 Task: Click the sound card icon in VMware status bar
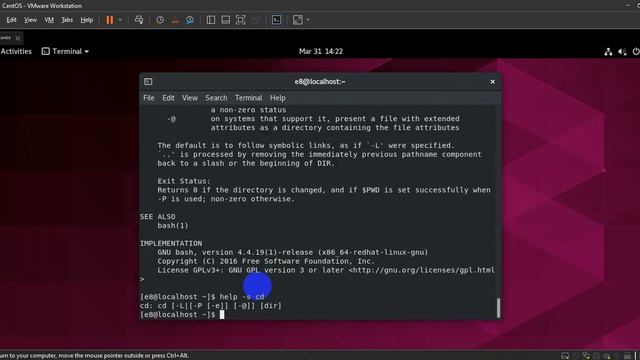[x=607, y=356]
